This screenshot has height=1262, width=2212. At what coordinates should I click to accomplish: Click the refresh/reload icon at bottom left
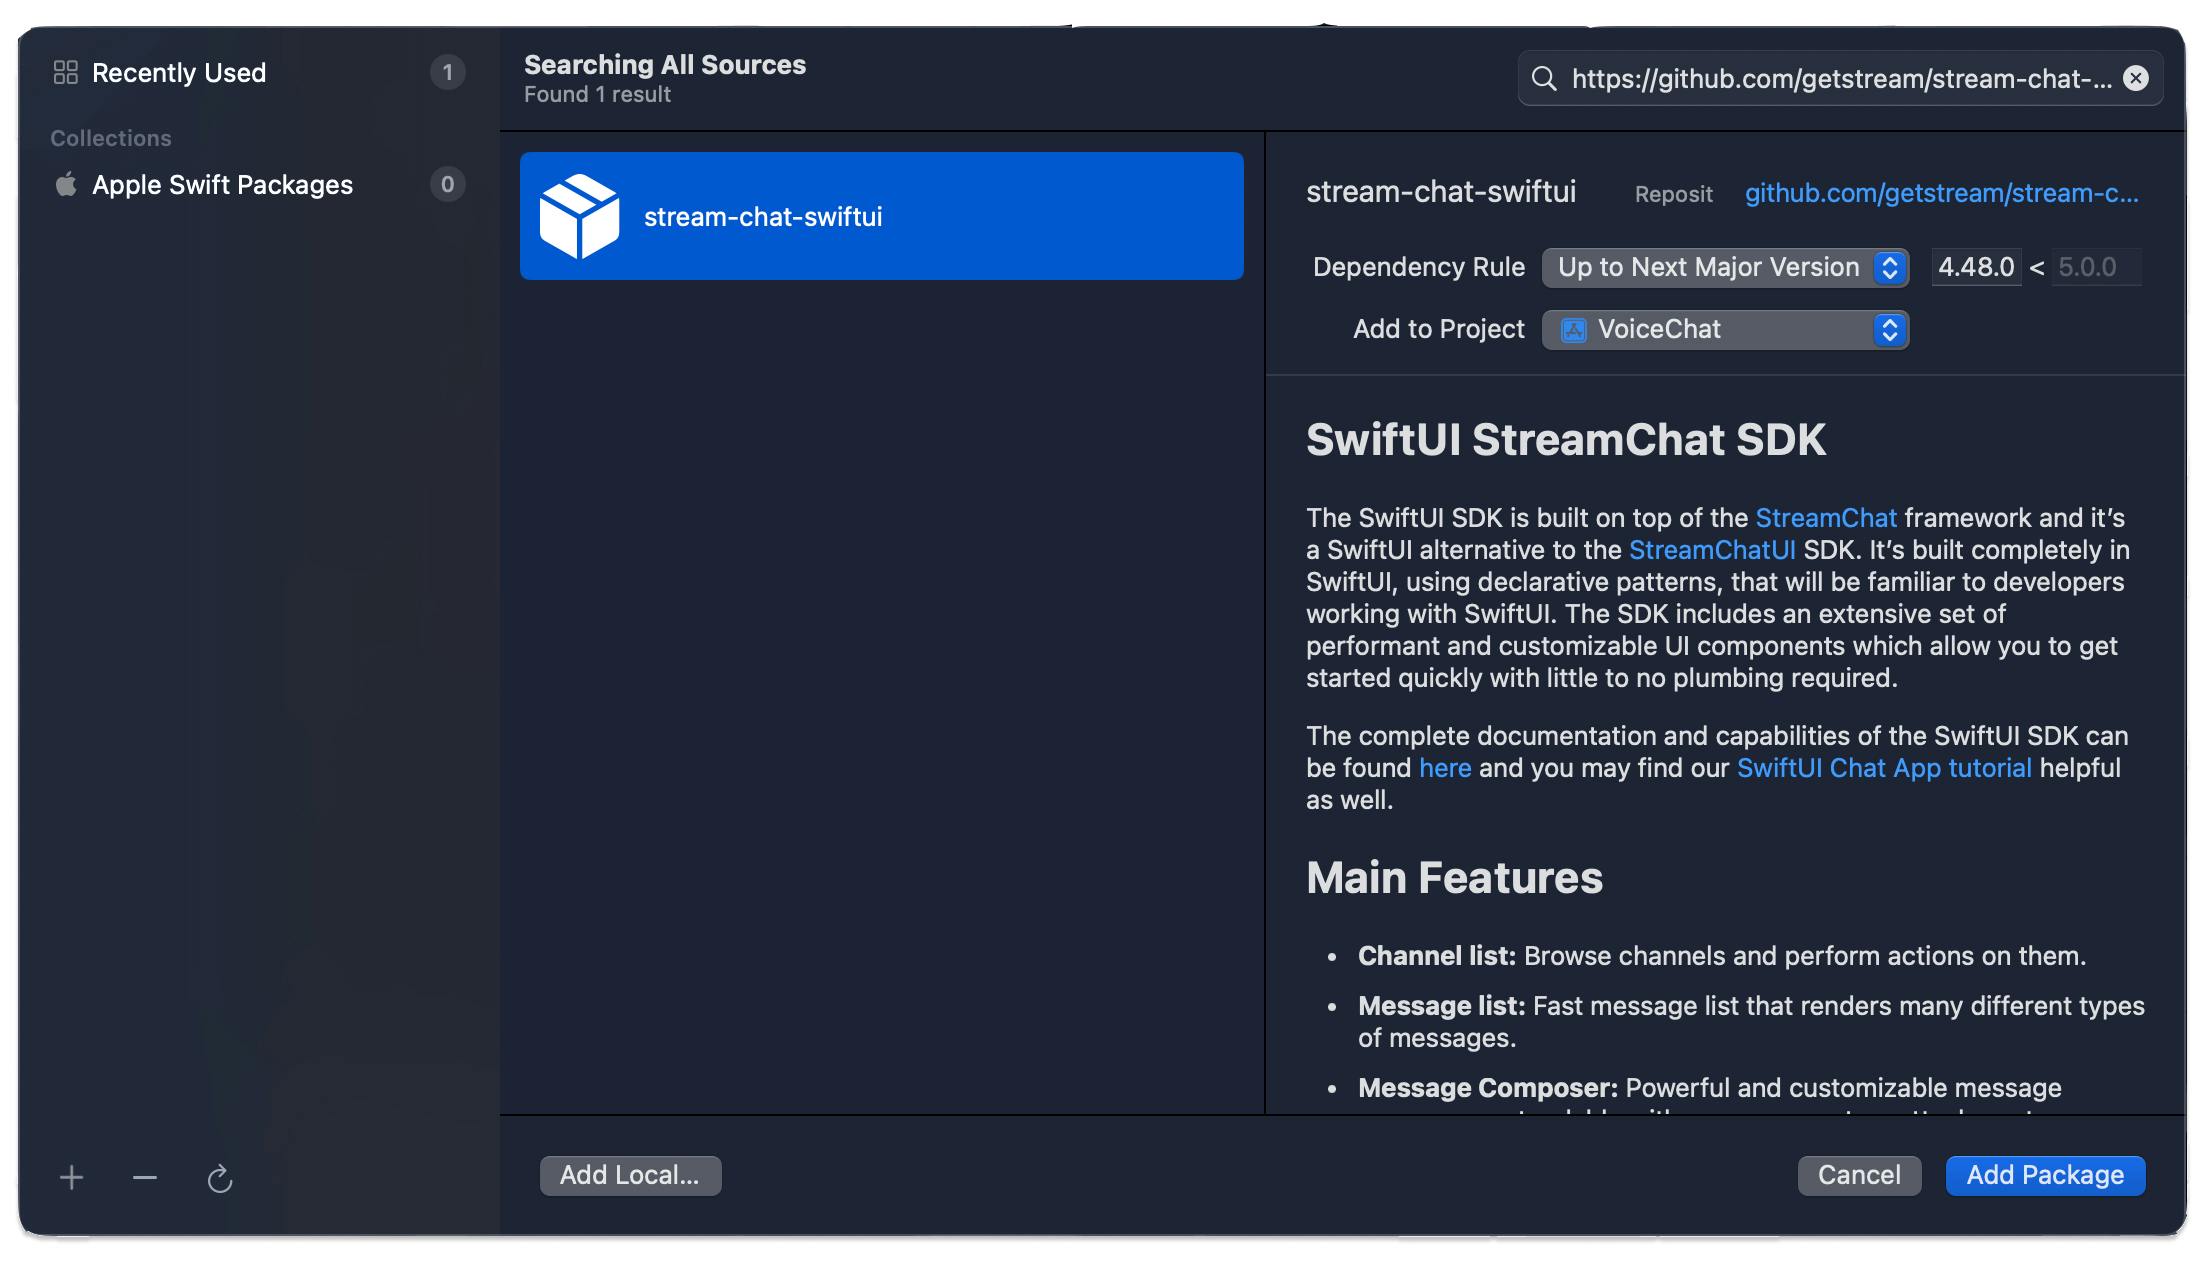coord(220,1175)
